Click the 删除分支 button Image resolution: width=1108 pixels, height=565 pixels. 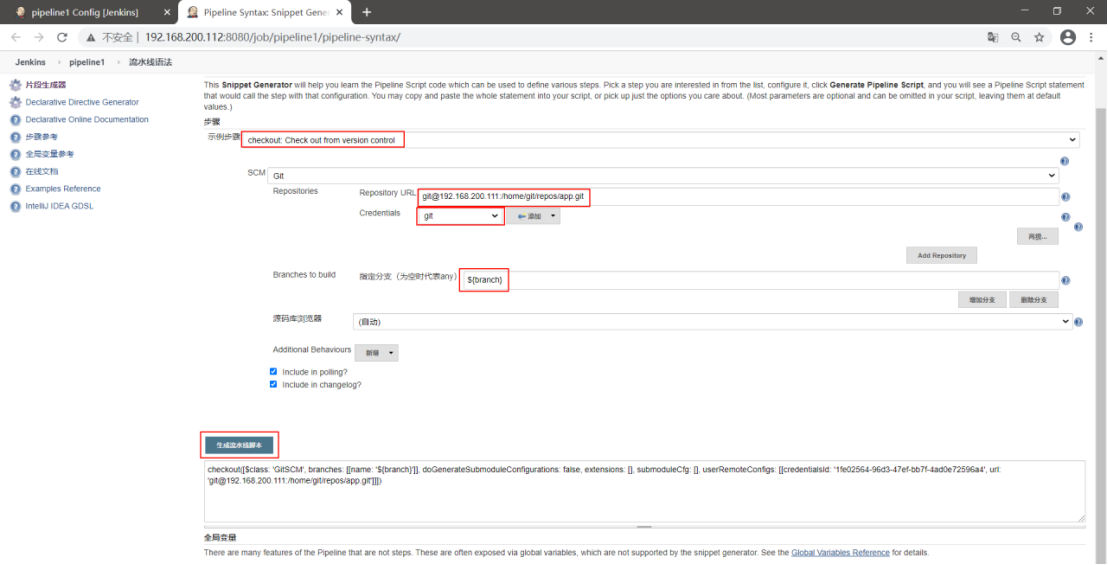[x=1033, y=300]
